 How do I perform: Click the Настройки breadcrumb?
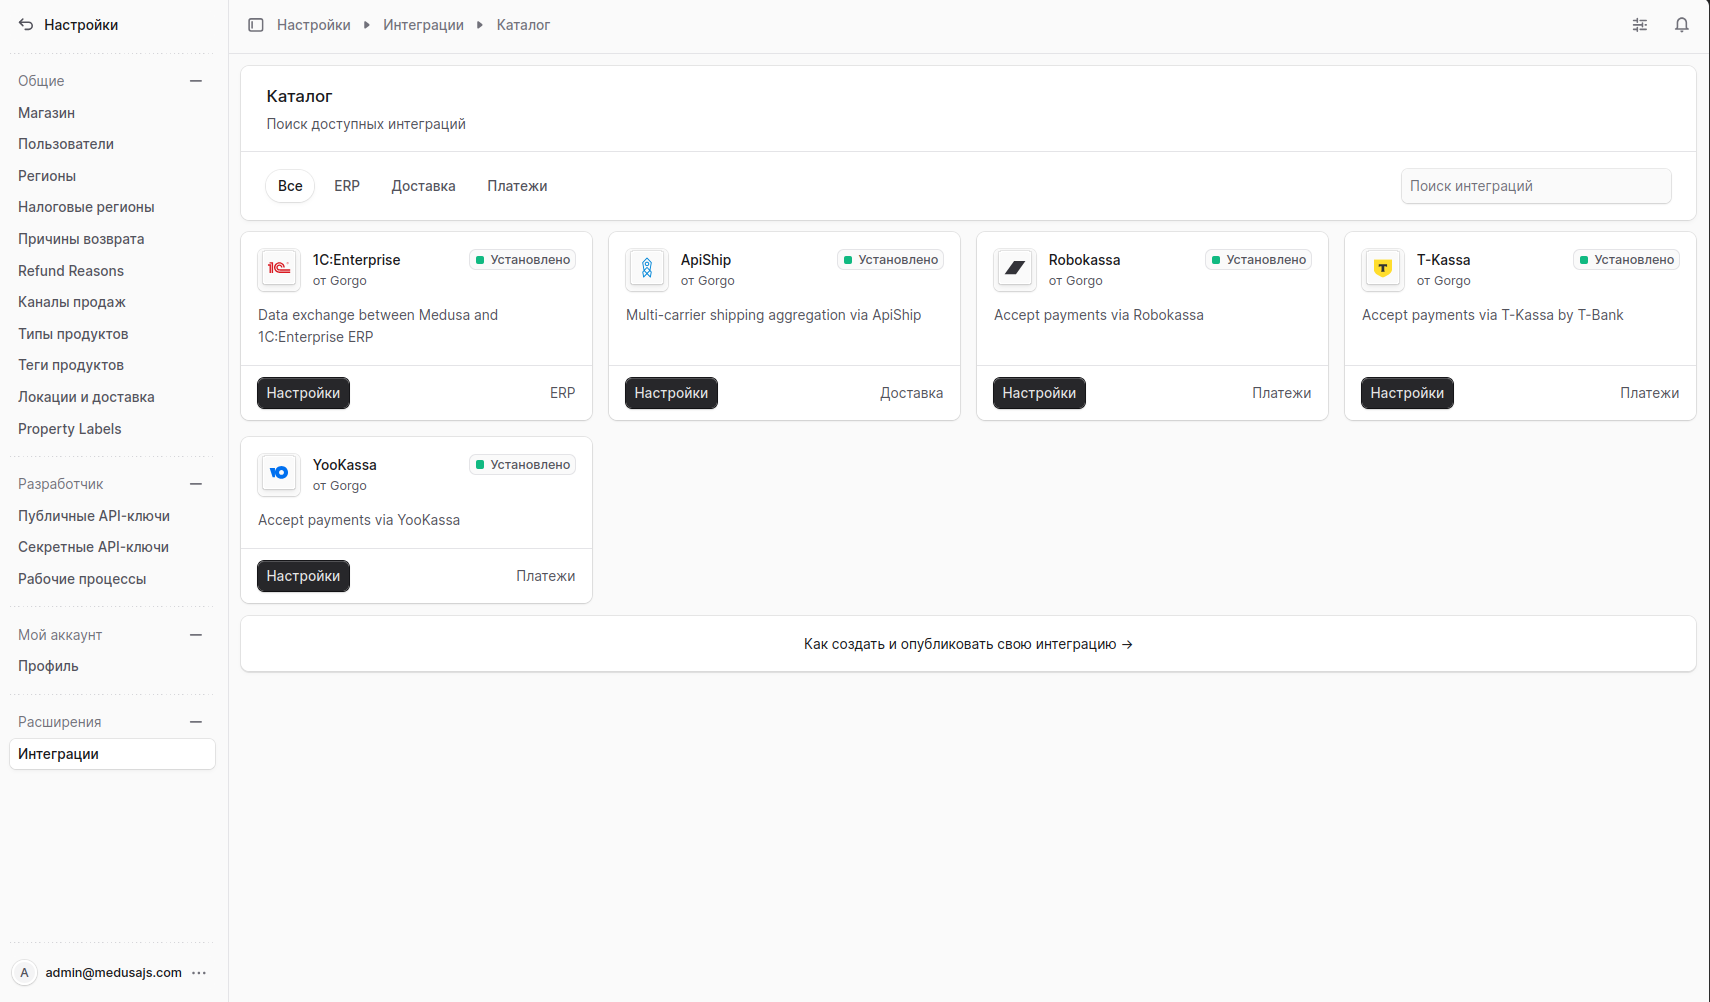pos(314,25)
